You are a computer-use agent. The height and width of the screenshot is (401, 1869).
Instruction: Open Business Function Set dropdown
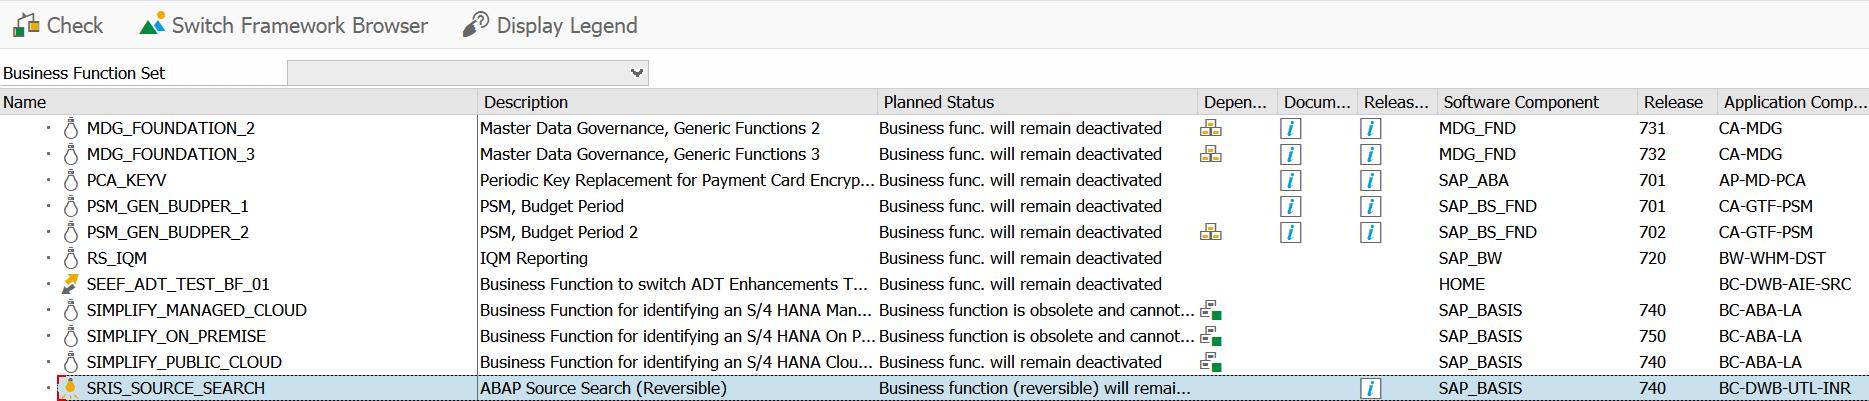pos(636,73)
